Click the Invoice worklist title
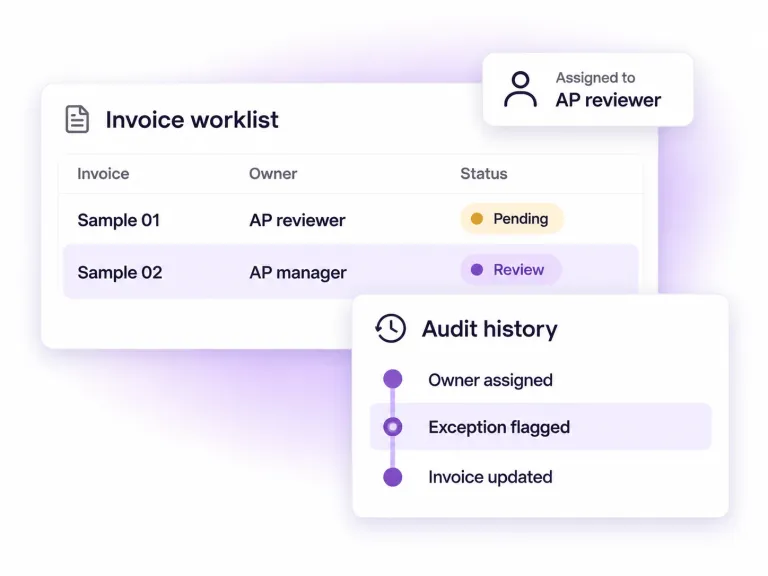The height and width of the screenshot is (576, 768). (x=192, y=120)
